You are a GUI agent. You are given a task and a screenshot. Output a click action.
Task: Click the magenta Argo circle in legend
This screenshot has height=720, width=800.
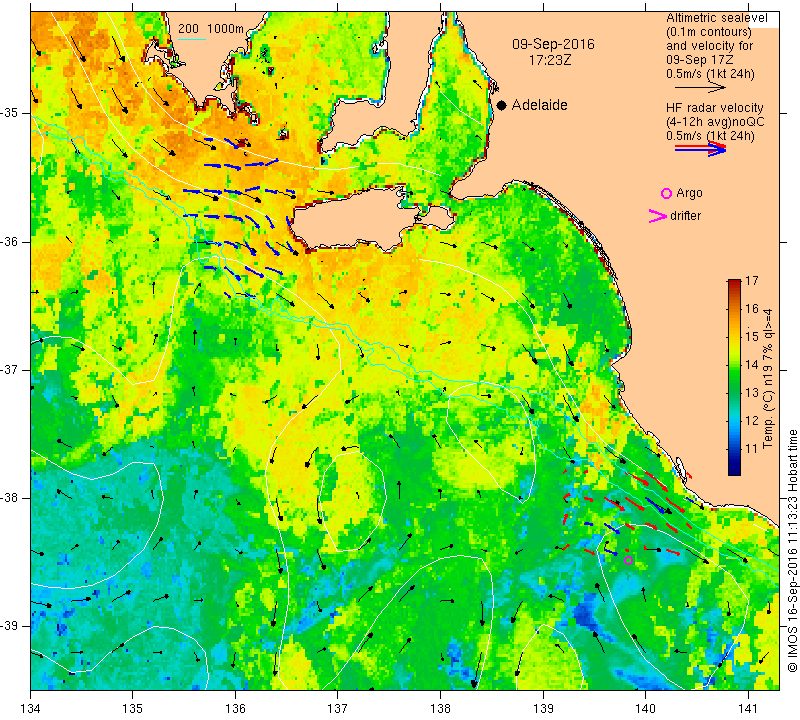[666, 193]
